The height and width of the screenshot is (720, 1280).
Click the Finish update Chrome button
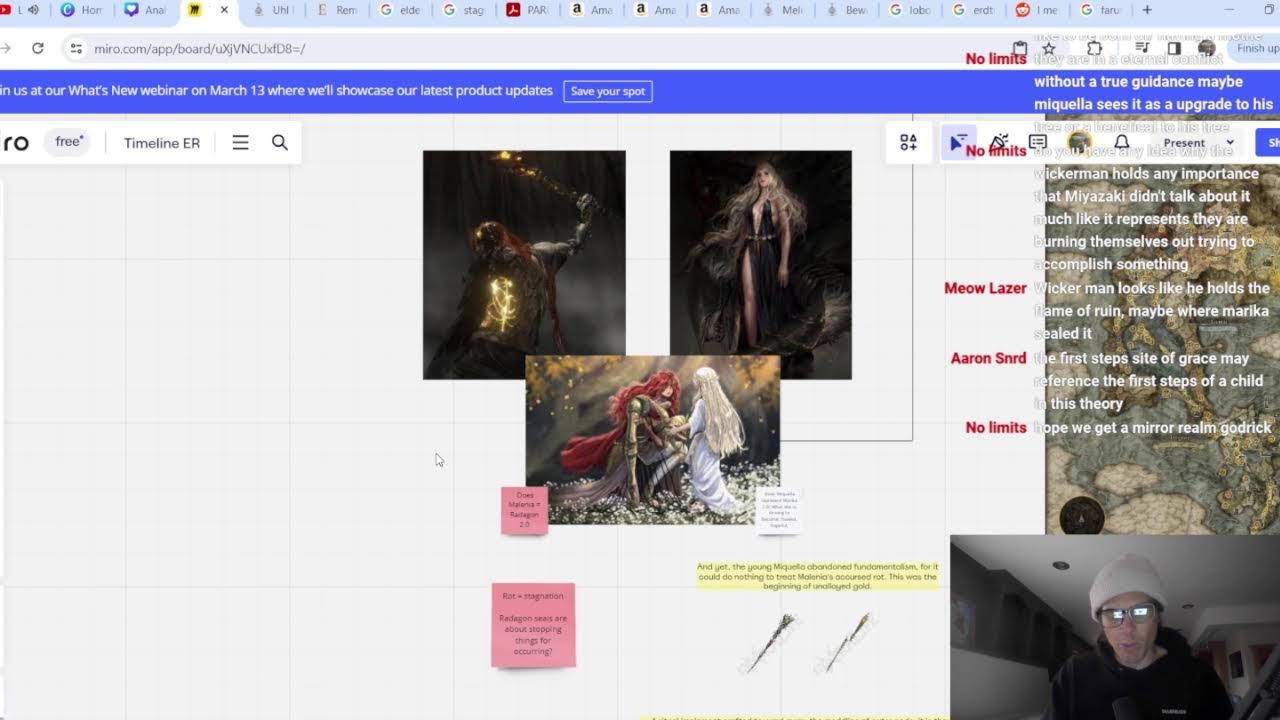(1255, 48)
